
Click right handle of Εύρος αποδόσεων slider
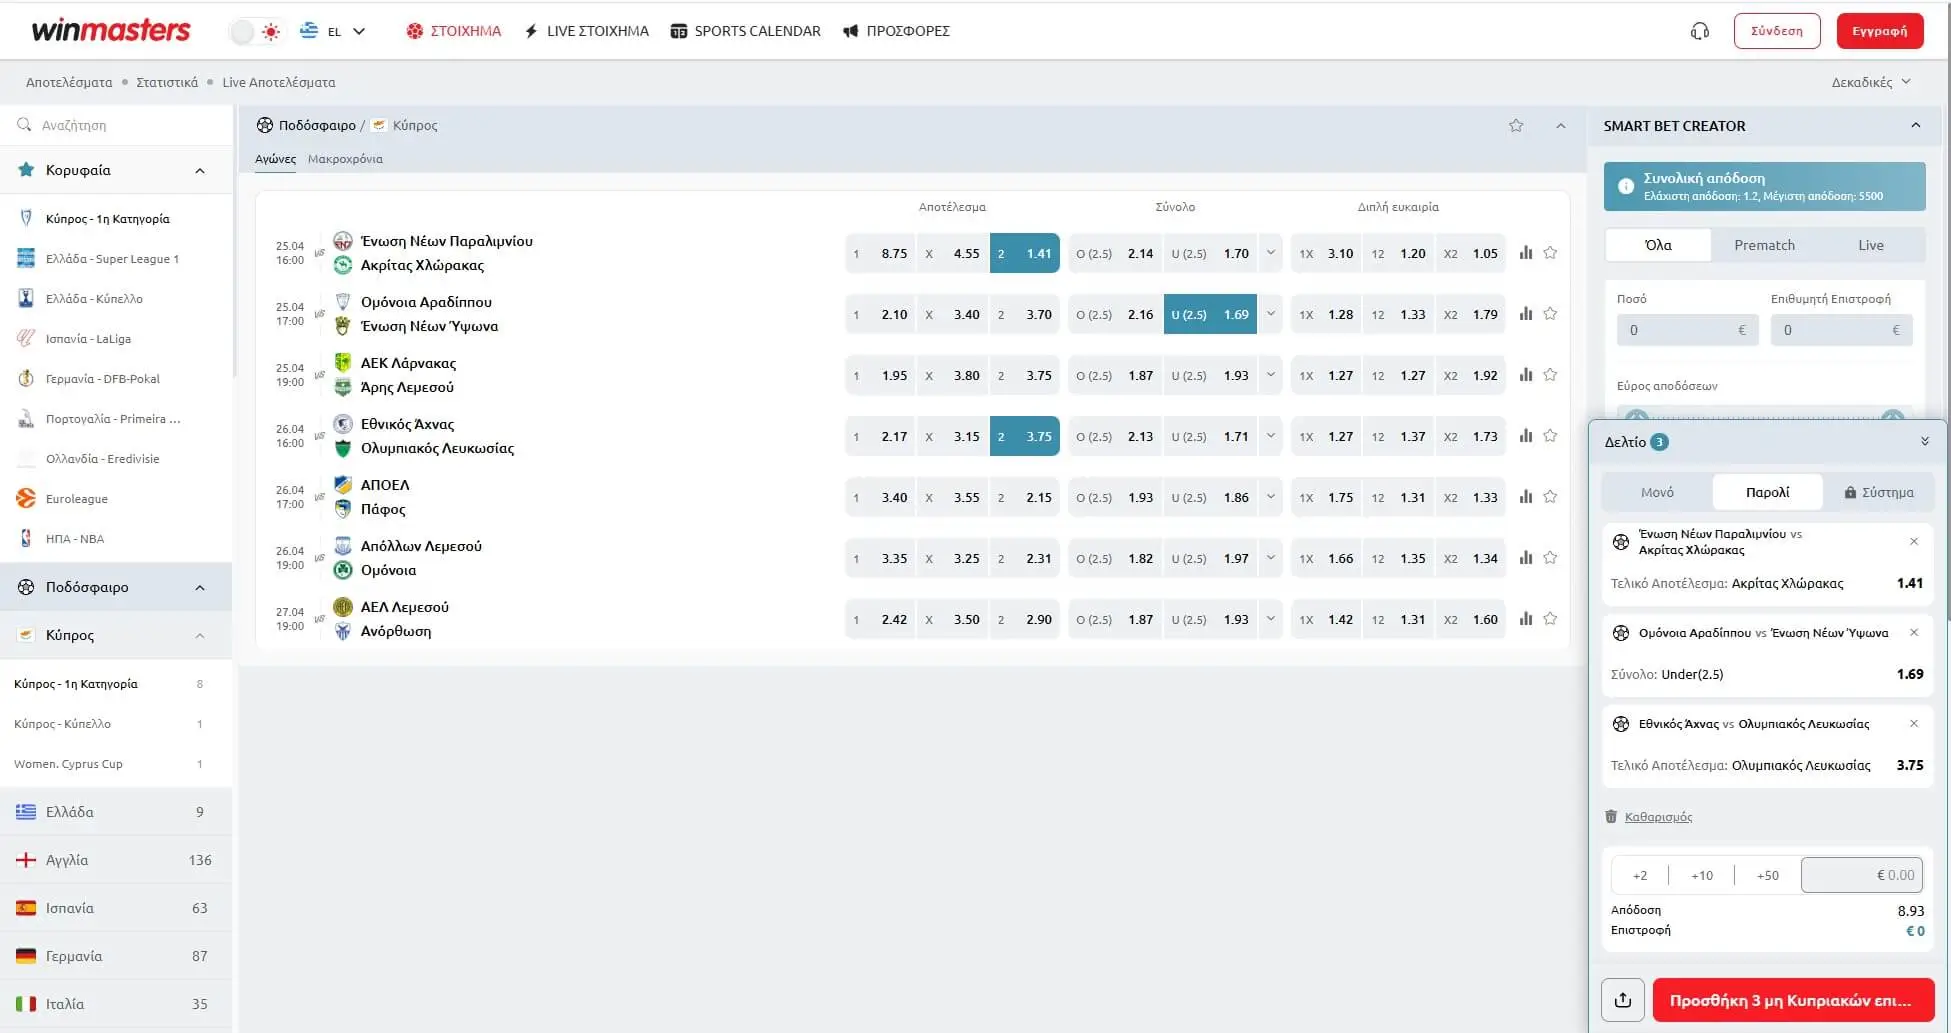tap(1893, 418)
